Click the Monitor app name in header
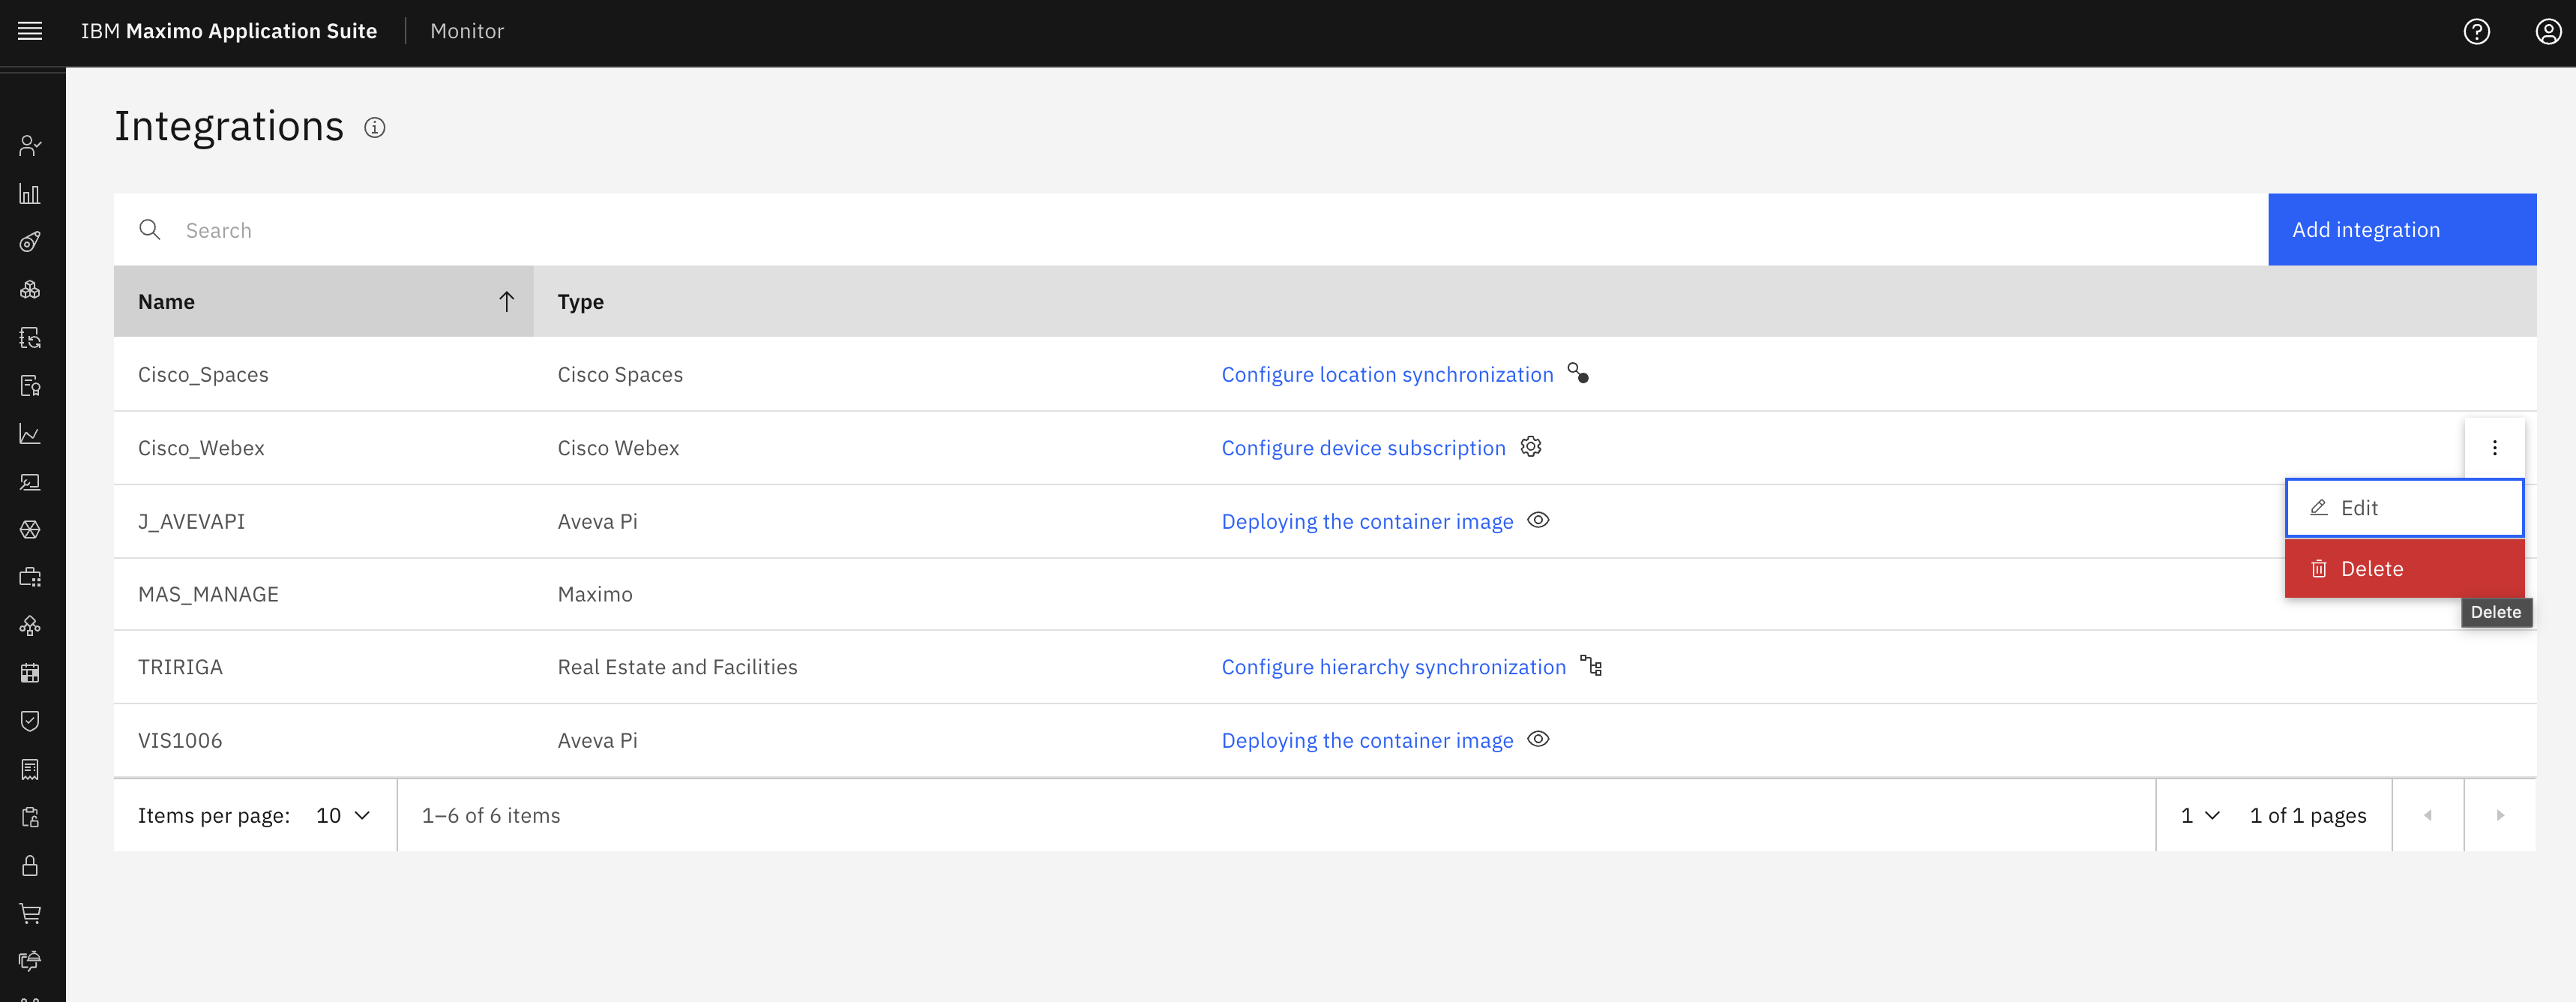The image size is (2576, 1002). click(467, 31)
